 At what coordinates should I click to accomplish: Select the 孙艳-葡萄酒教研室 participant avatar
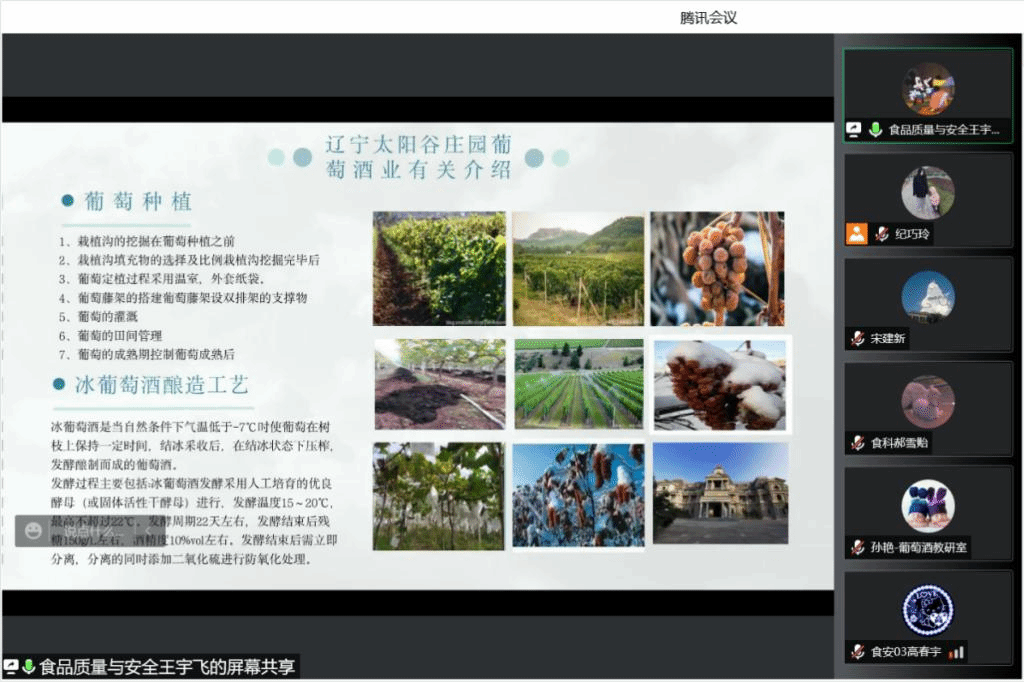click(x=927, y=506)
